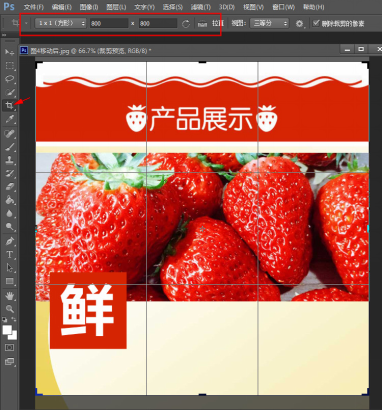Viewport: 382px width, 410px height.
Task: Toggle the delete cropped pixels checkbox
Action: coord(316,23)
